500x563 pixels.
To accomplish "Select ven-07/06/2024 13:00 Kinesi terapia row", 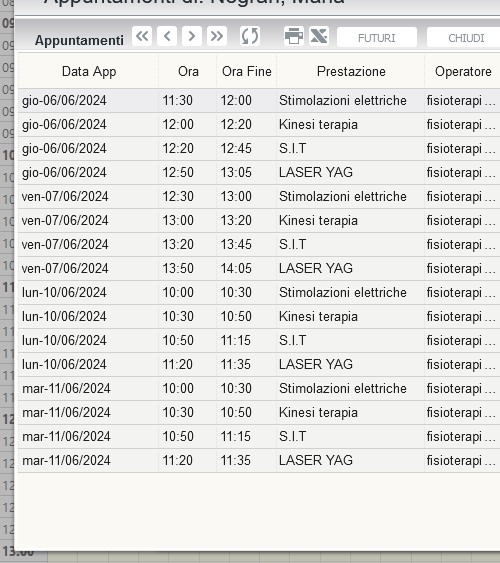I will 259,220.
